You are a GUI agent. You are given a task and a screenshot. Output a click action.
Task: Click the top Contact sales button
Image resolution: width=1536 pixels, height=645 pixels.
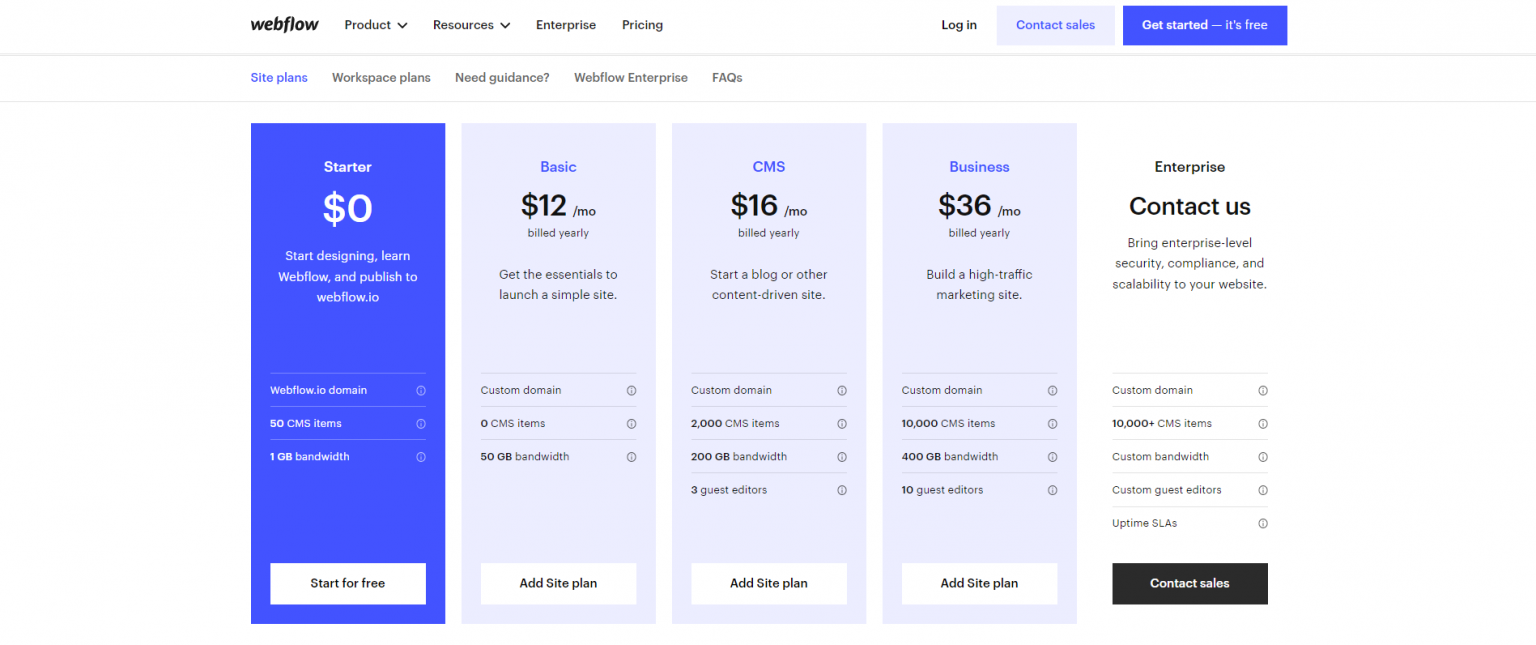pos(1056,25)
